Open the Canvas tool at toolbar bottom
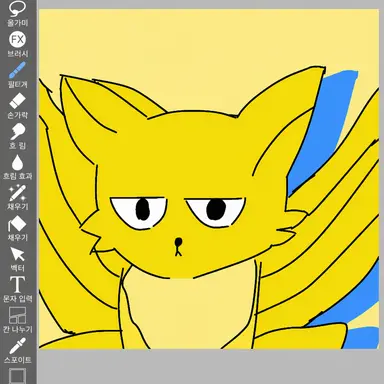The width and height of the screenshot is (384, 384). coord(17,376)
